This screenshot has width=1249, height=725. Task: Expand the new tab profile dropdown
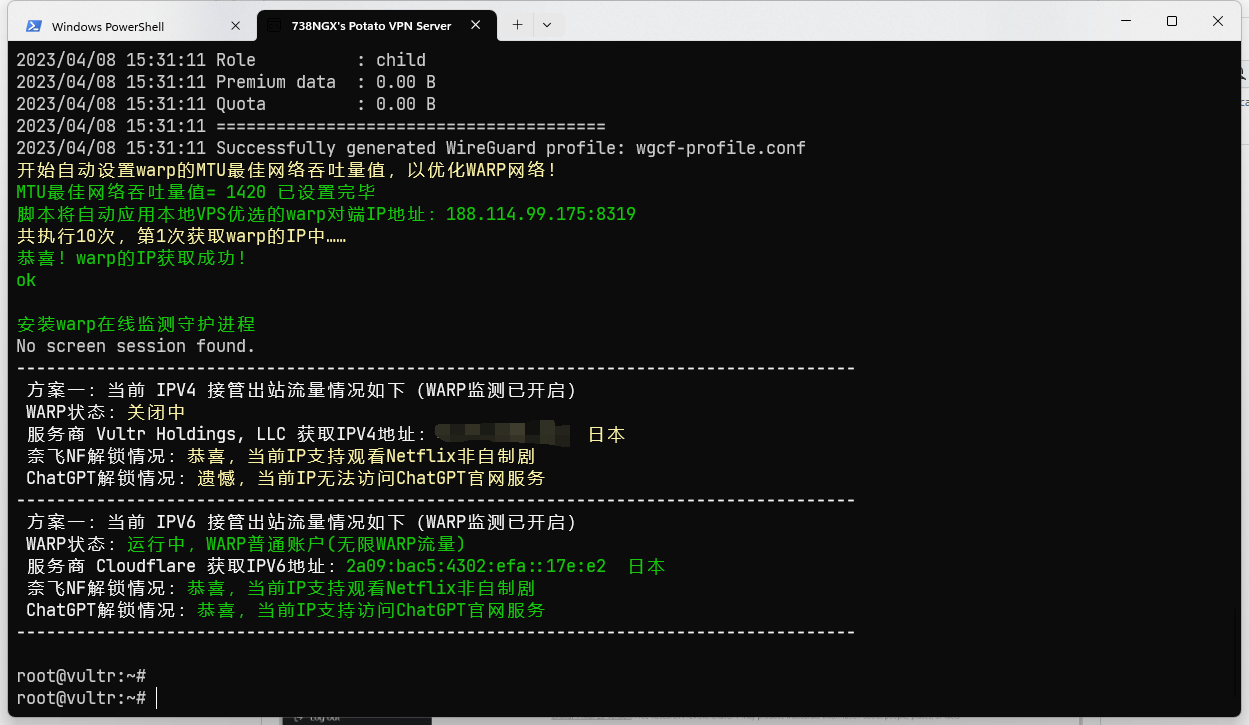point(547,25)
